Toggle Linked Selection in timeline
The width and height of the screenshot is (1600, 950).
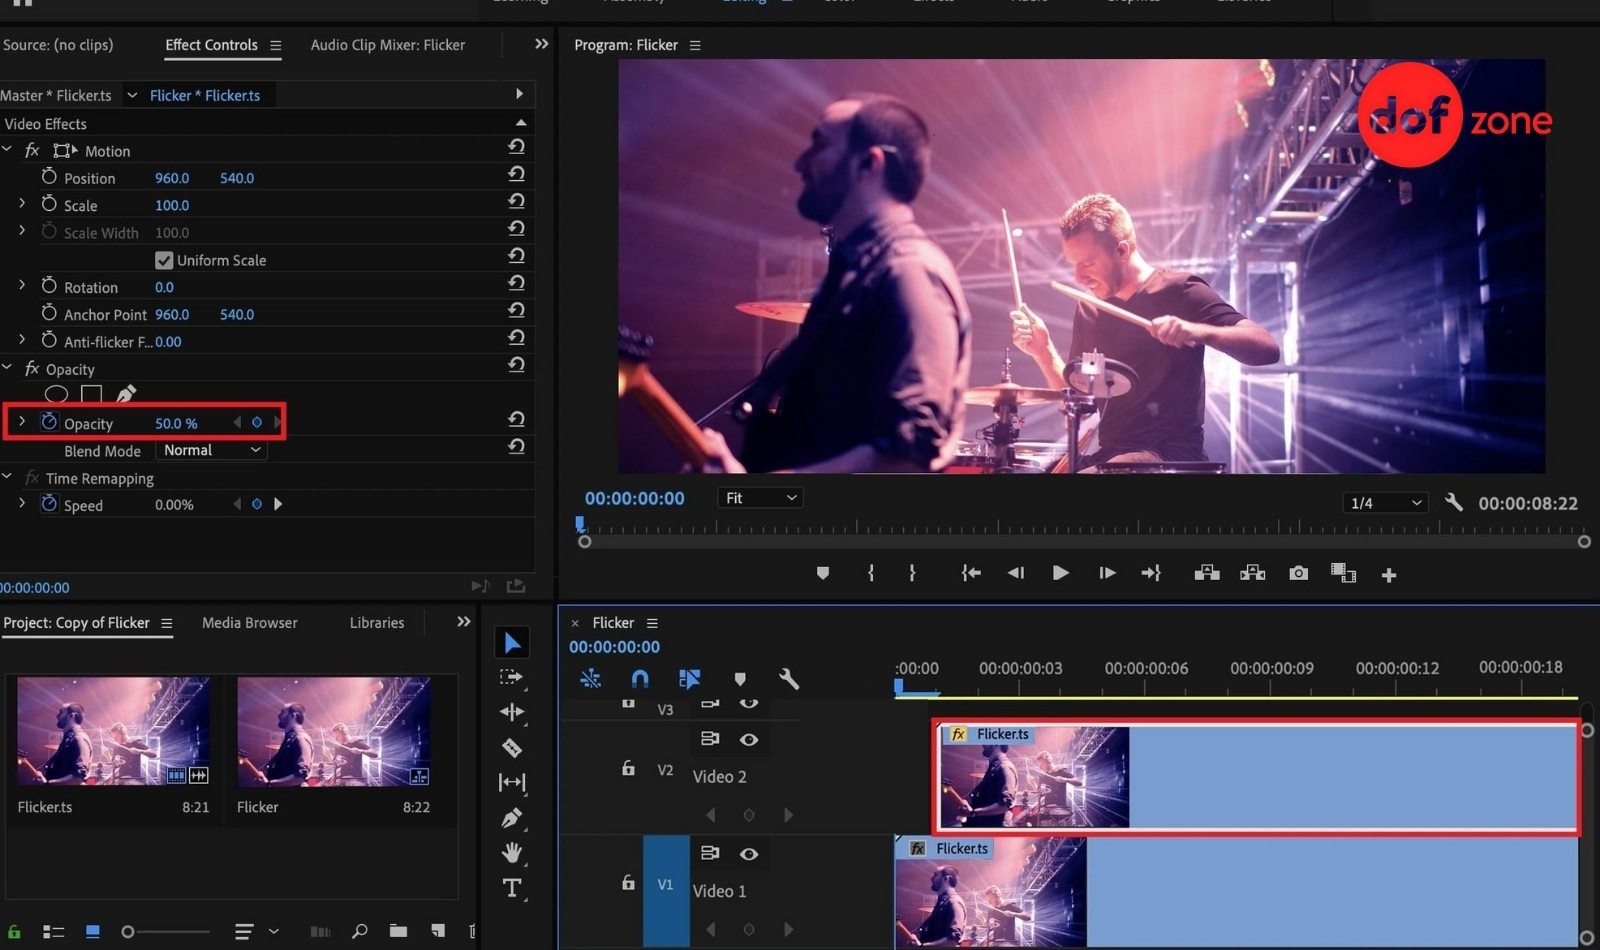coord(689,679)
